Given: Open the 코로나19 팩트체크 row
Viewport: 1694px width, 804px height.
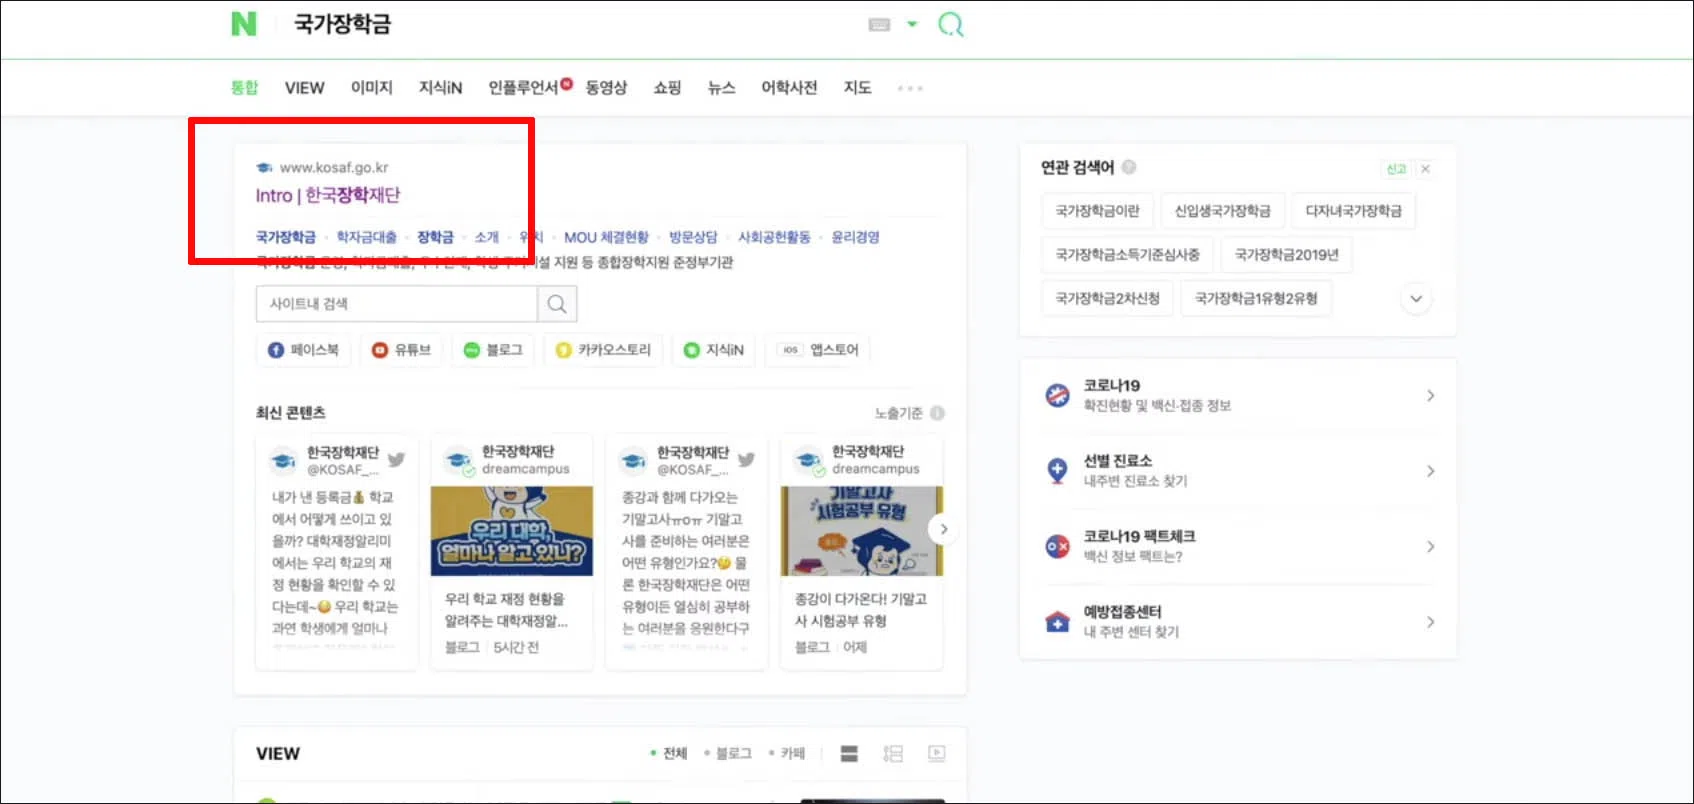Looking at the screenshot, I should 1238,546.
